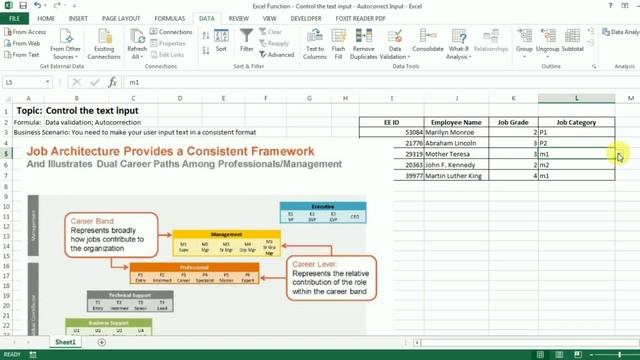This screenshot has width=640, height=360.
Task: Select cell with Marilyn Monroe
Action: point(456,132)
